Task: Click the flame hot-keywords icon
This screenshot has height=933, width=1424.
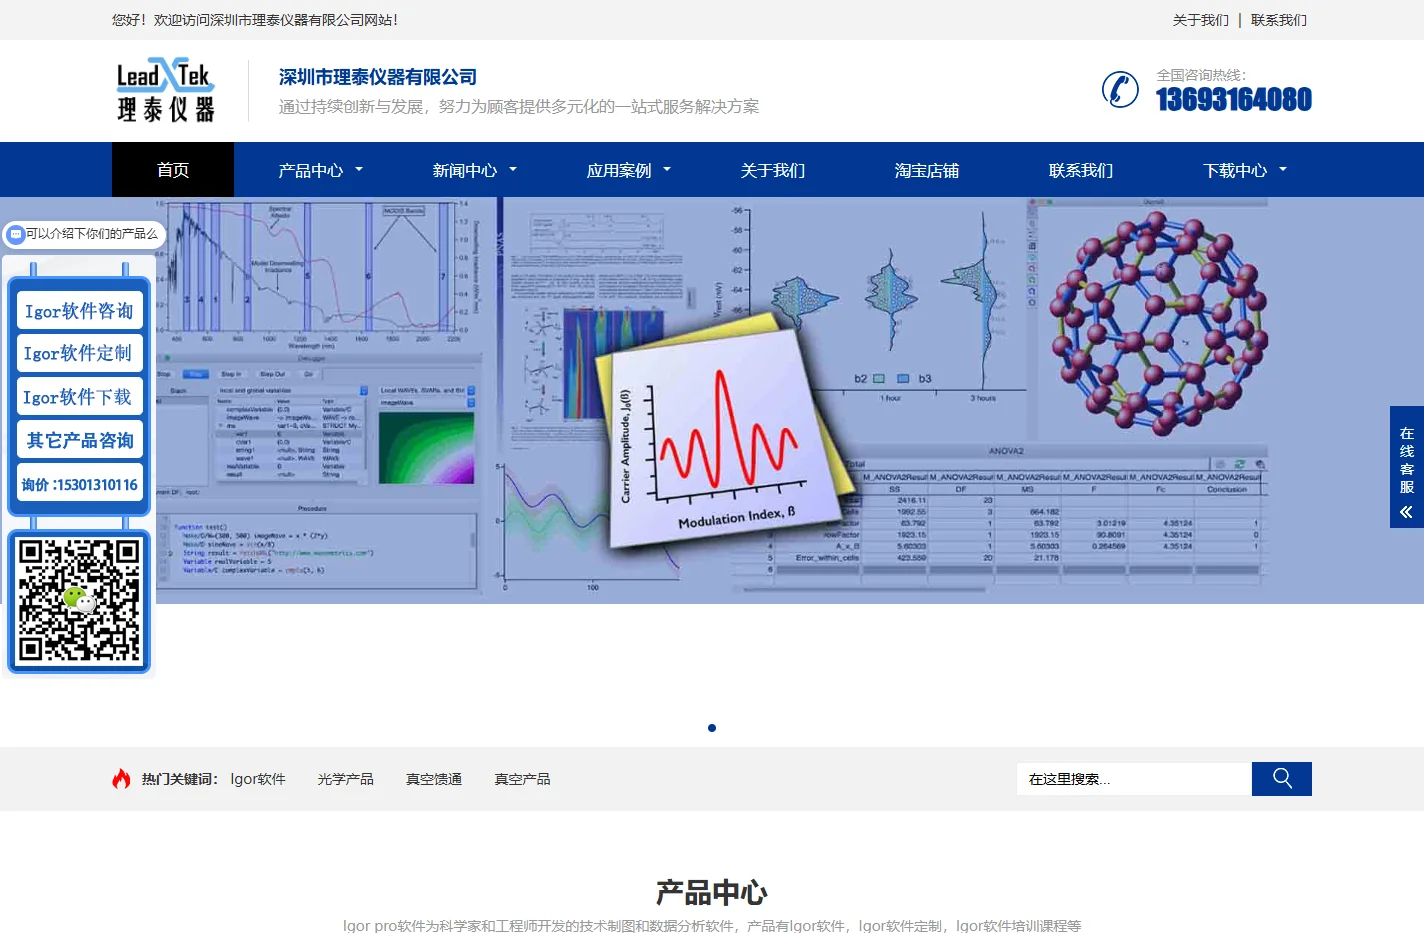Action: pos(121,779)
